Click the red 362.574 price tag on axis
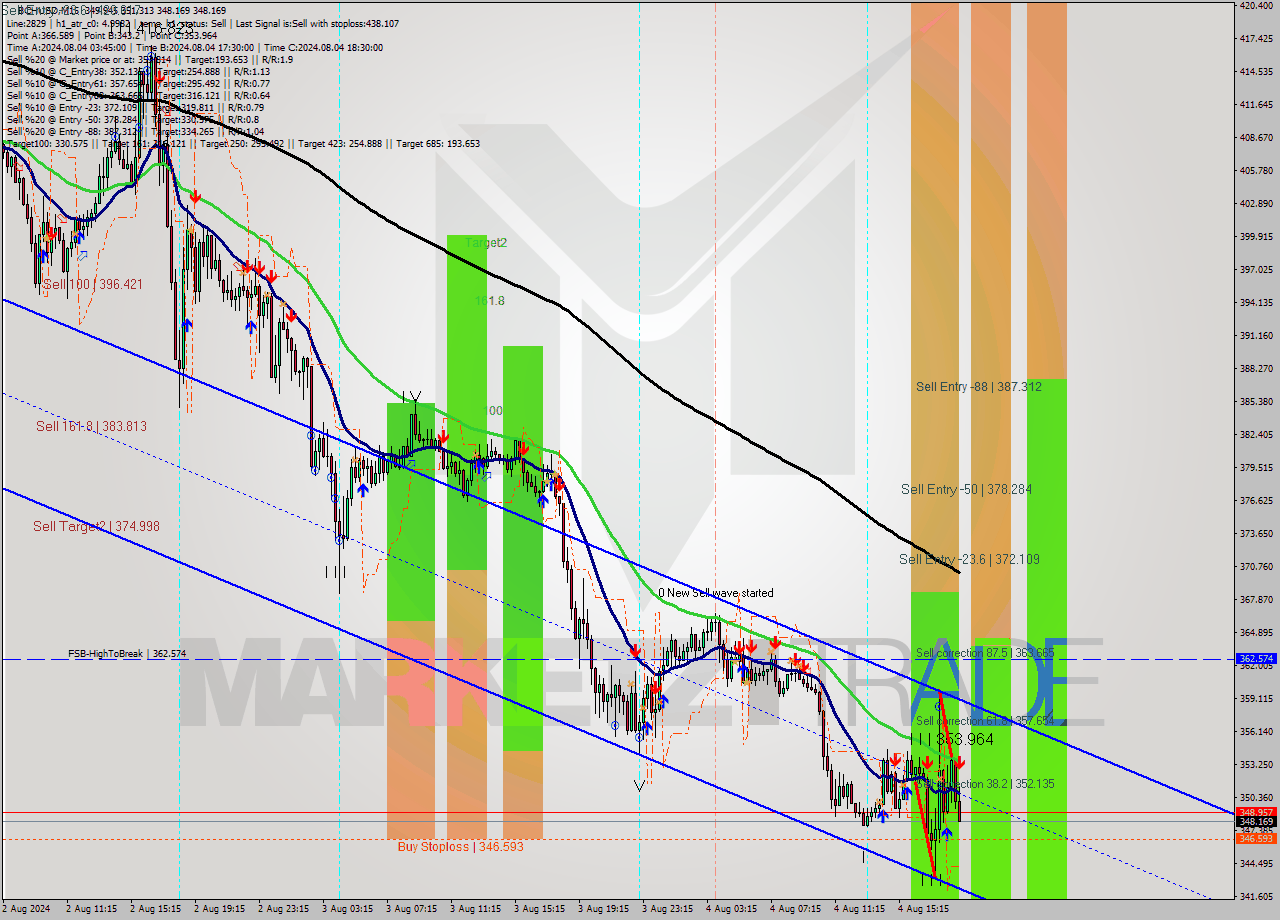This screenshot has width=1280, height=920. [1256, 659]
